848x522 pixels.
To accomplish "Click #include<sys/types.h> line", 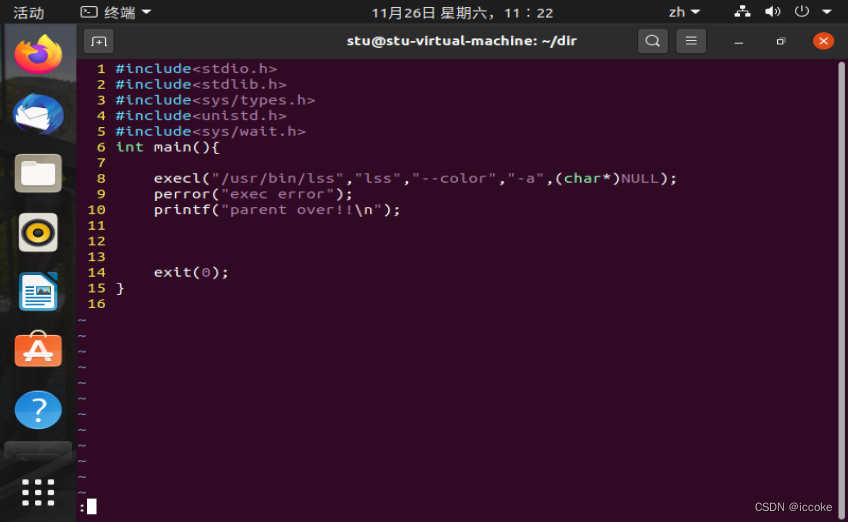I will [215, 100].
